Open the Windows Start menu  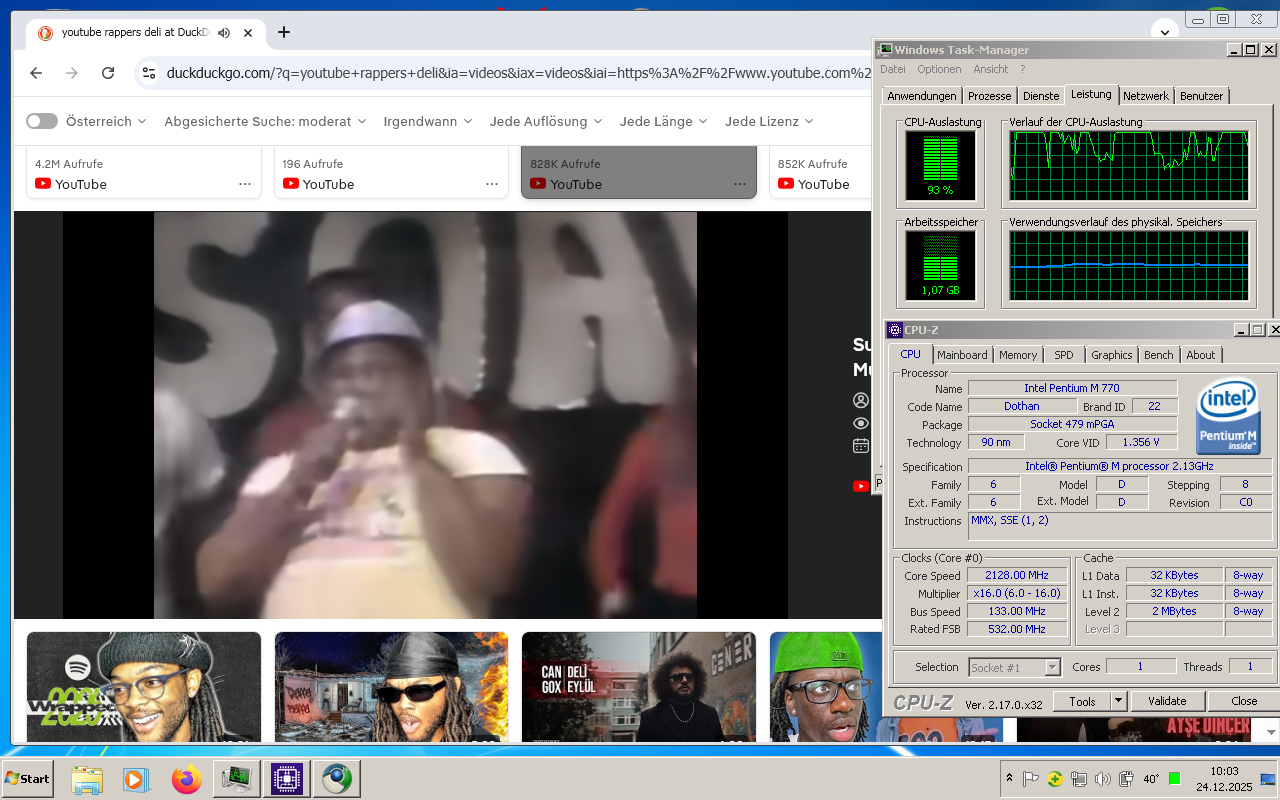point(28,779)
